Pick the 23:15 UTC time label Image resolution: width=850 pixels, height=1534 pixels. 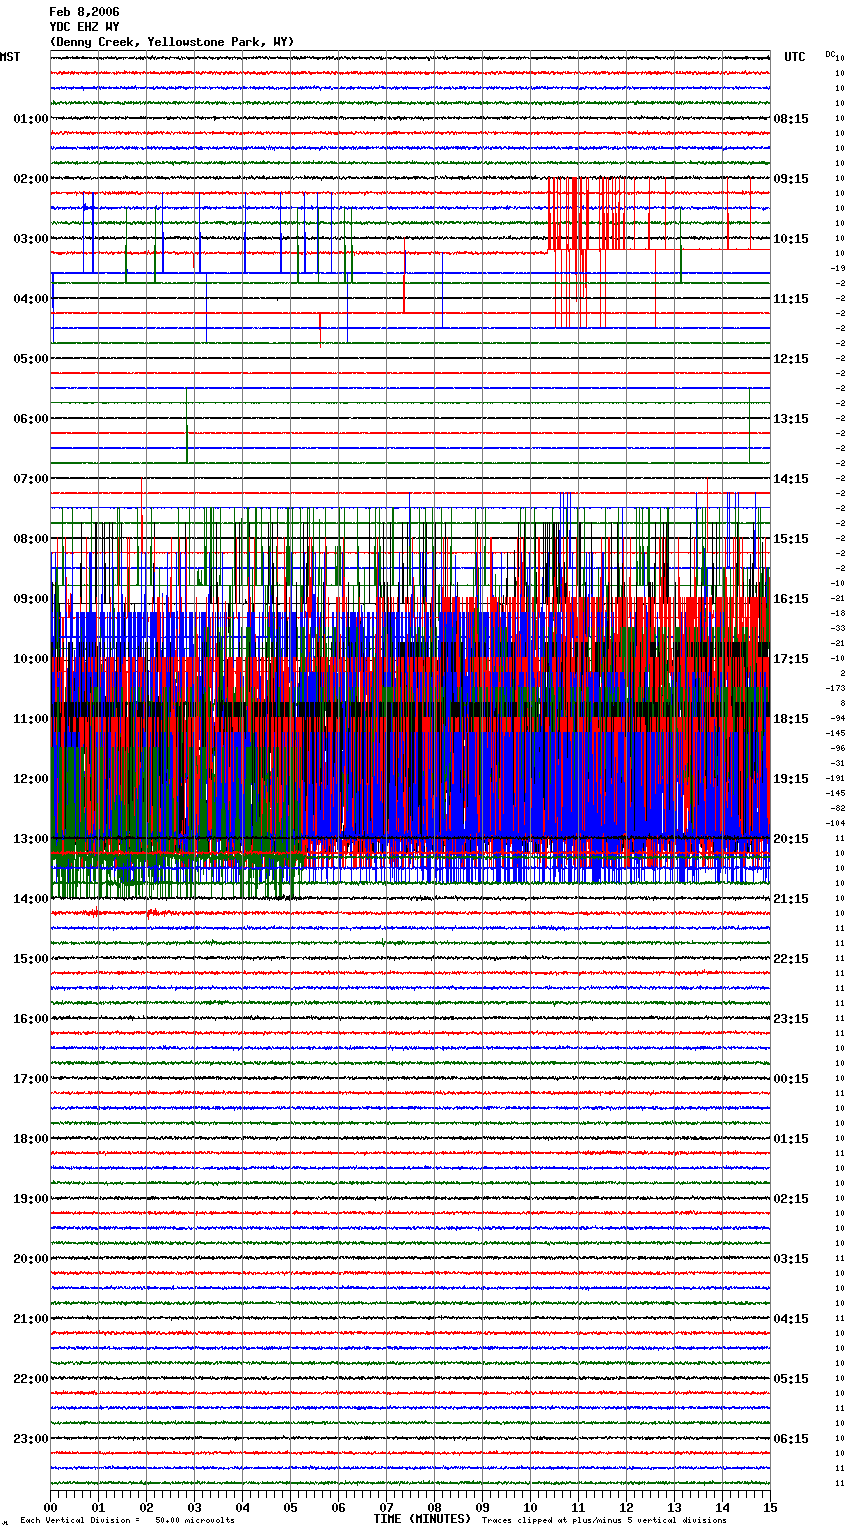tap(791, 1019)
